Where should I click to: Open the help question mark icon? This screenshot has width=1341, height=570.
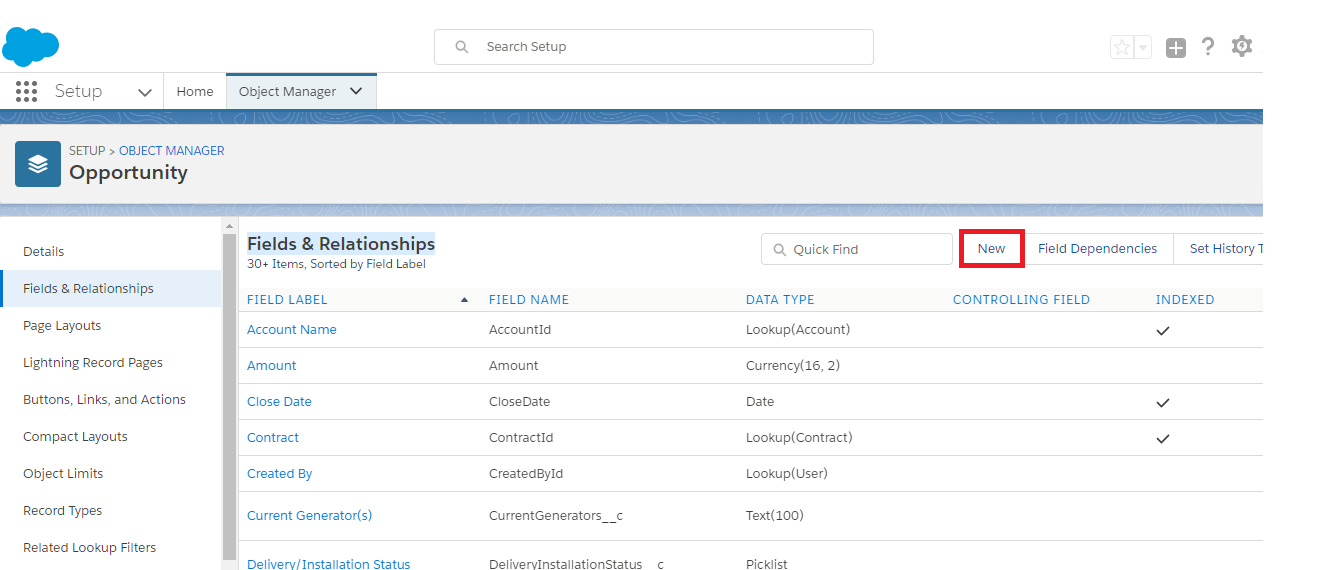(x=1208, y=46)
